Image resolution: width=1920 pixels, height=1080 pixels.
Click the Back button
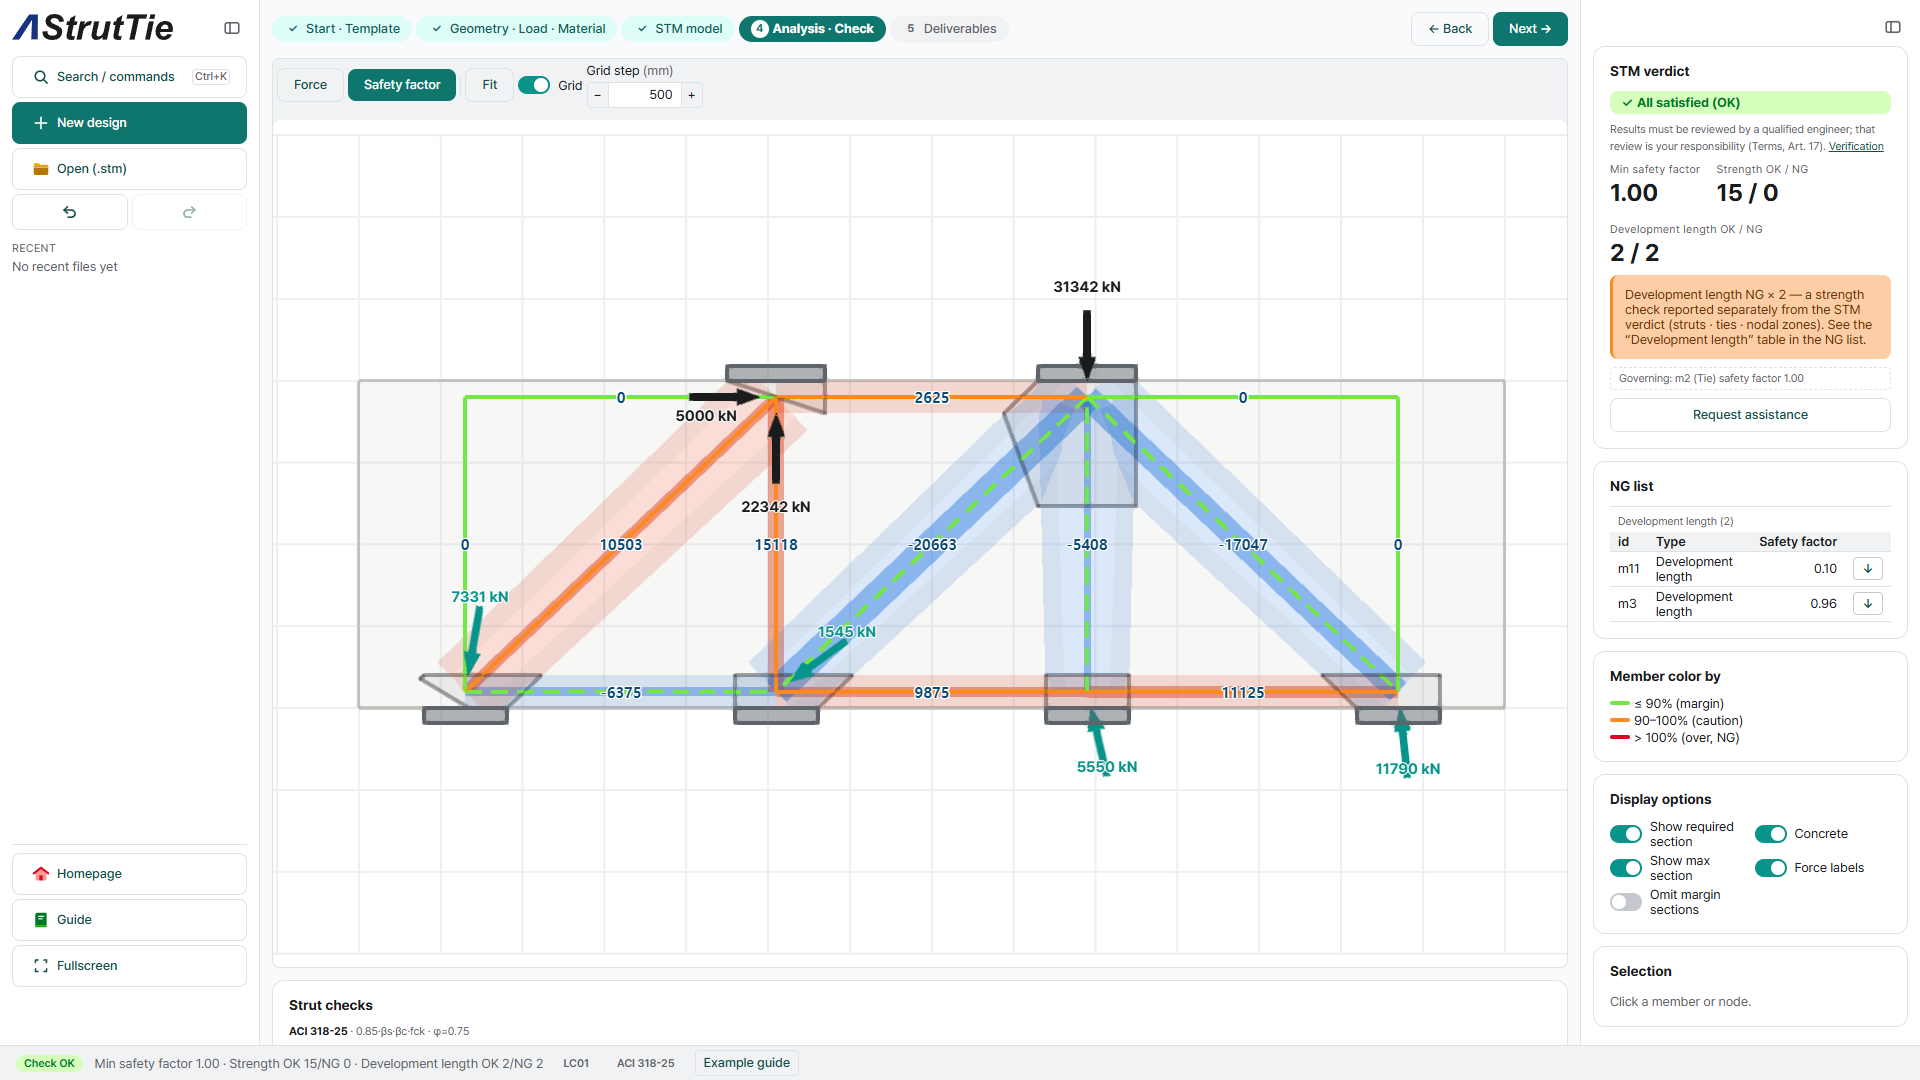tap(1450, 29)
